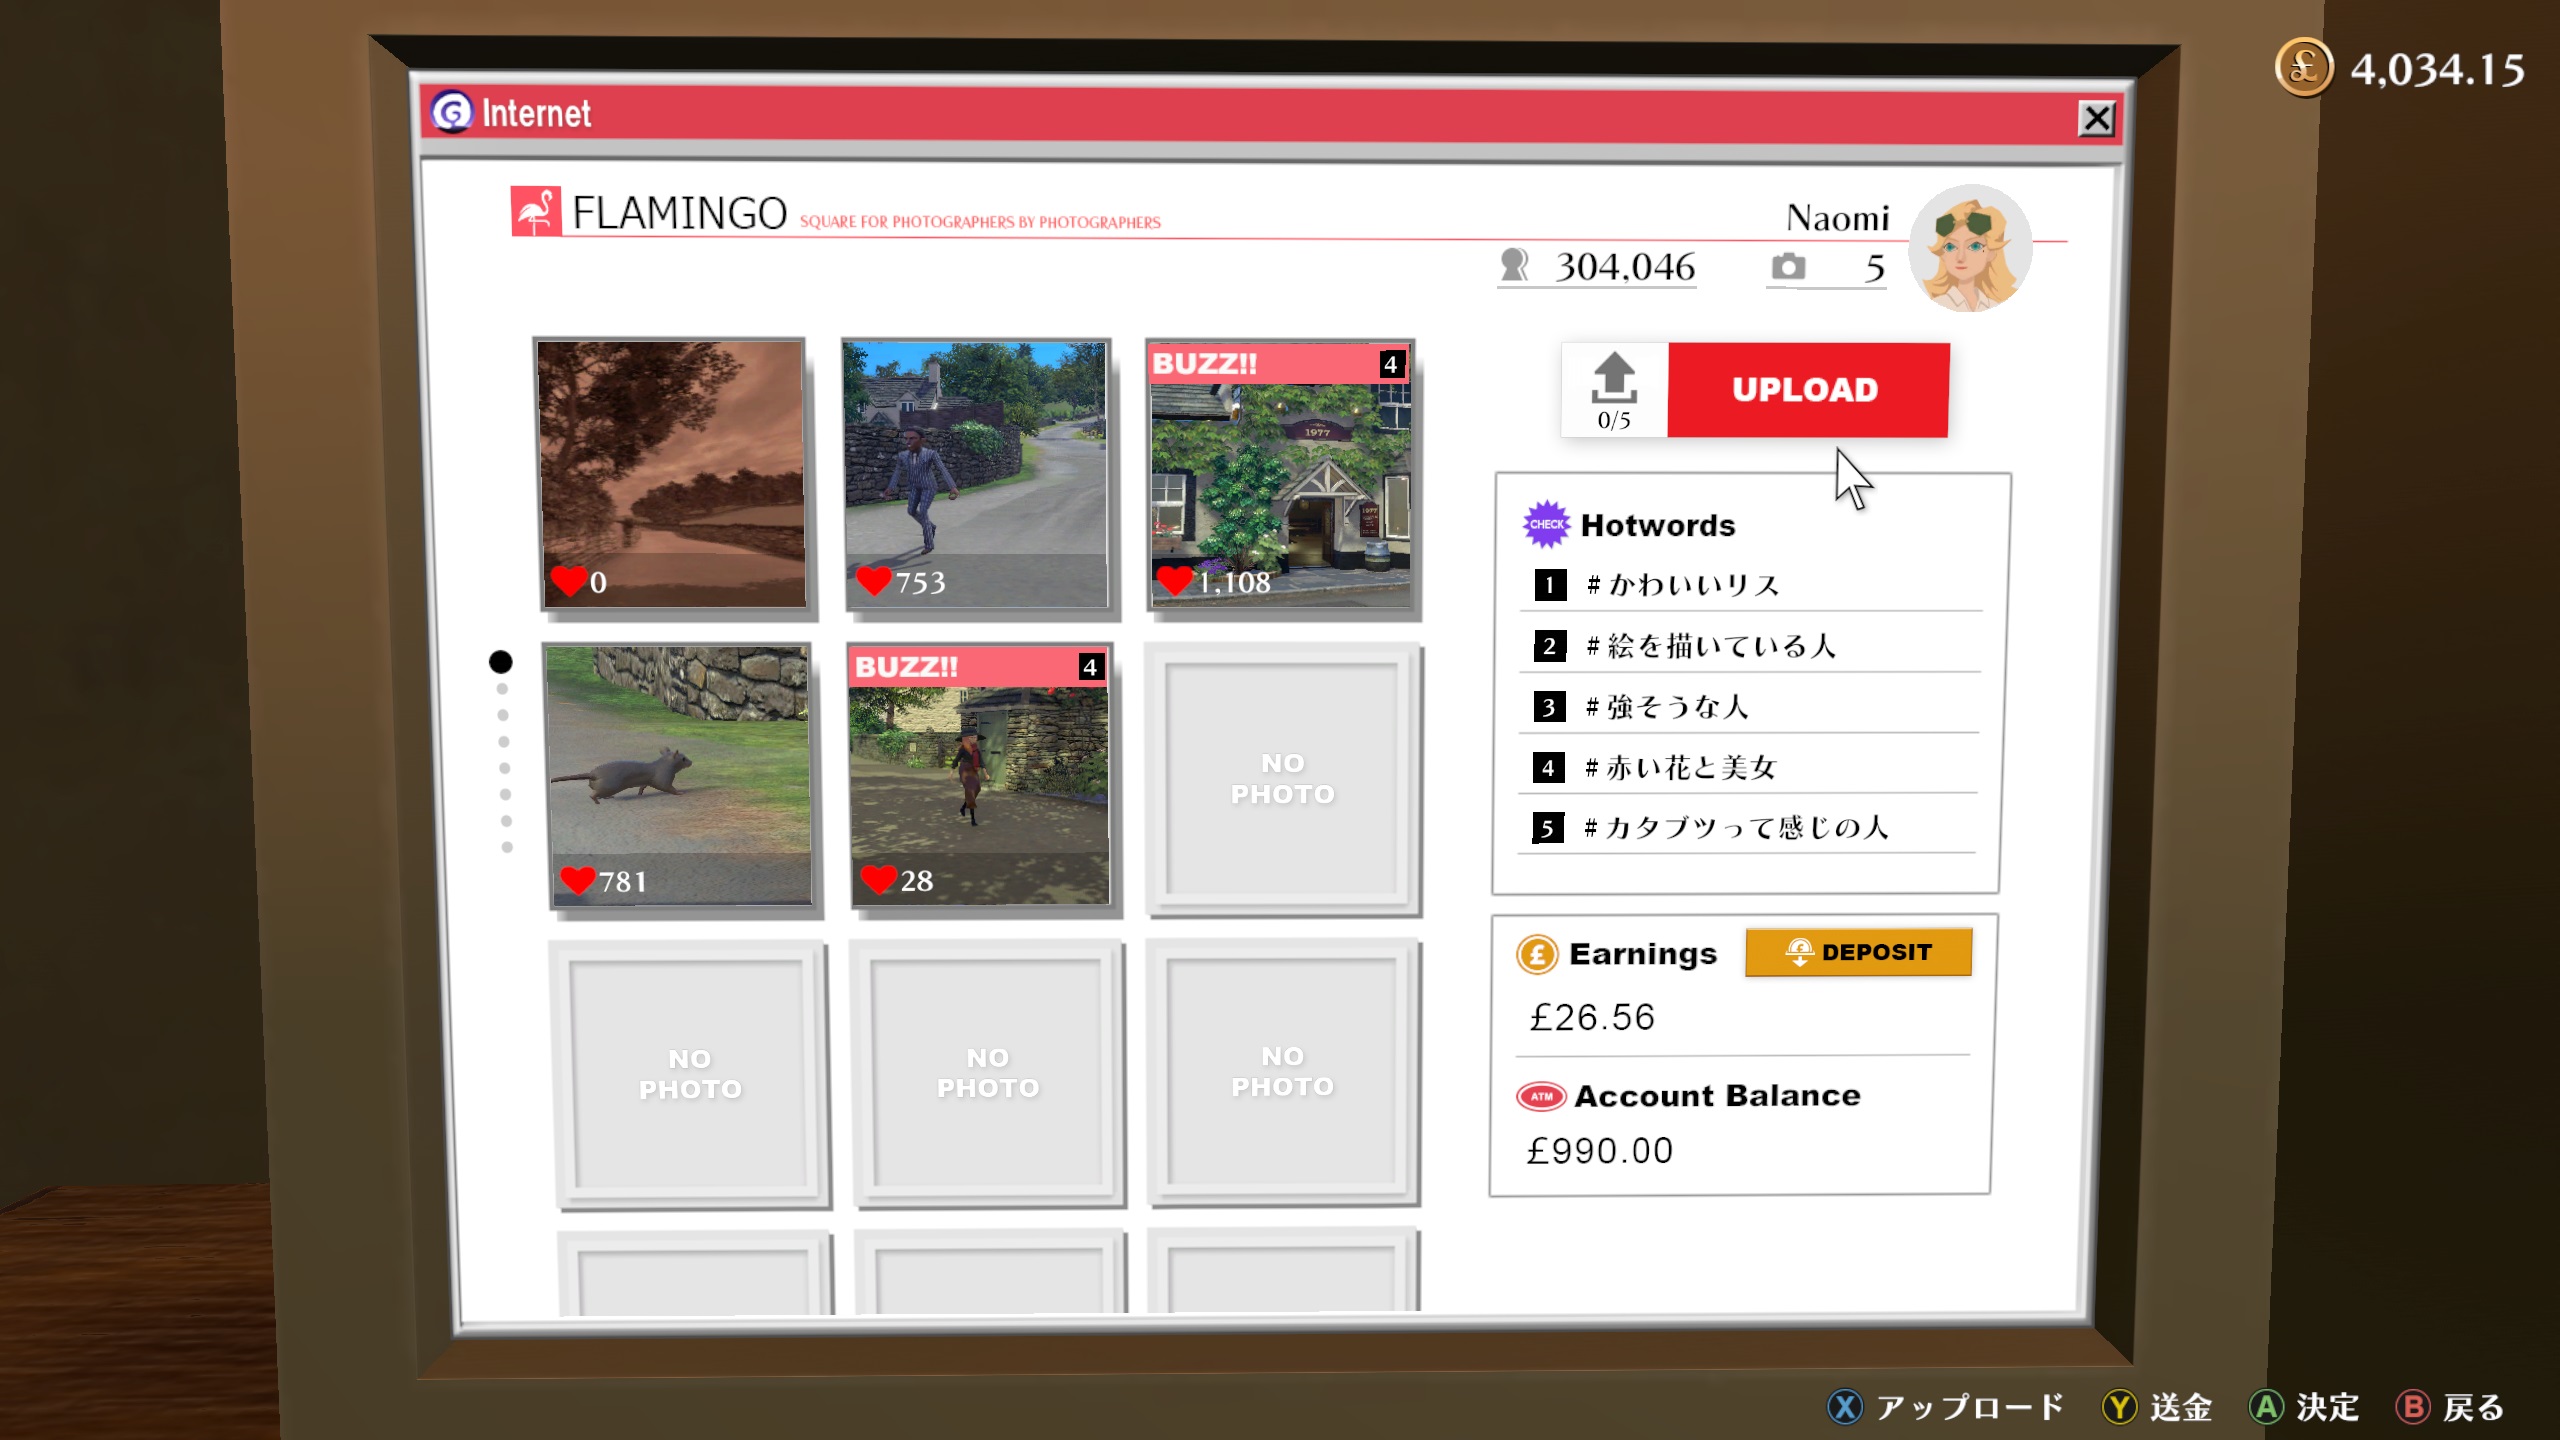Click the Flamingo logo icon
This screenshot has width=2560, height=1440.
536,212
